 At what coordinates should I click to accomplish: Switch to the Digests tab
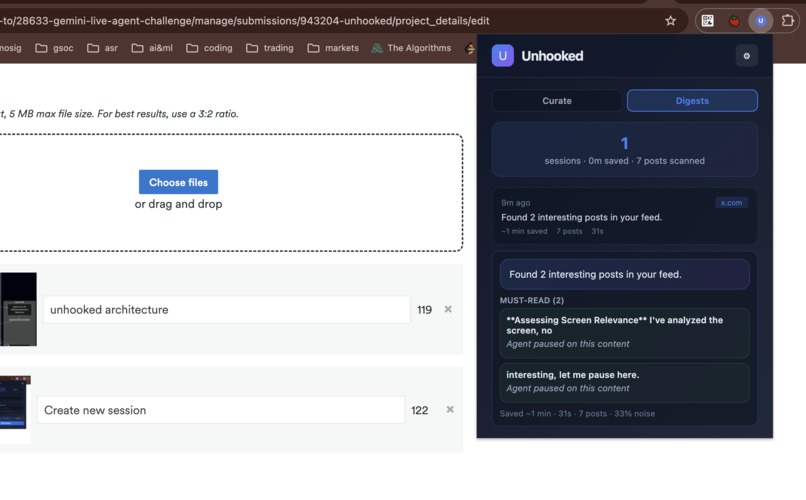pyautogui.click(x=692, y=101)
